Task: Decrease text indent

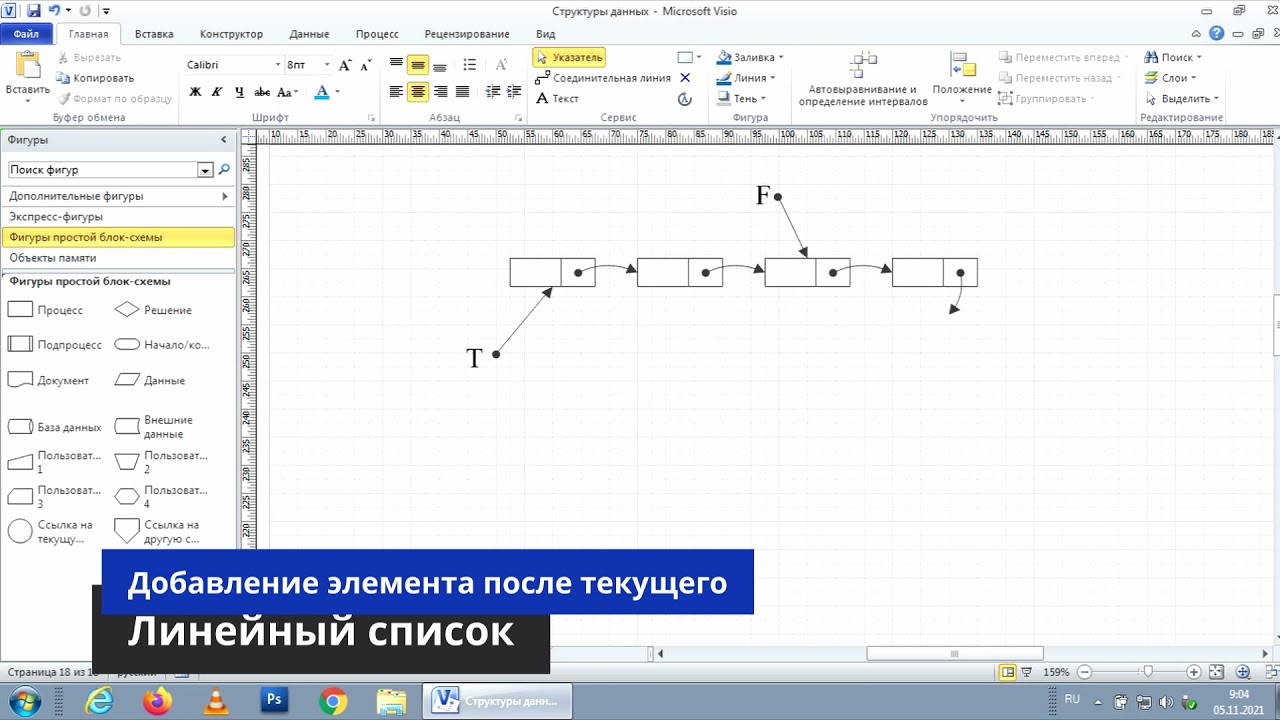Action: (493, 92)
